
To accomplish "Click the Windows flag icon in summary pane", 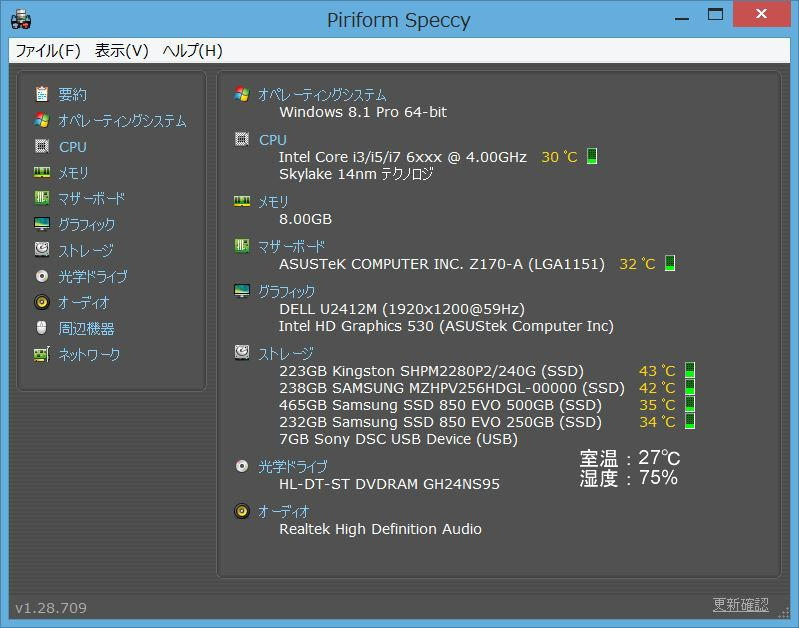I will click(x=242, y=94).
